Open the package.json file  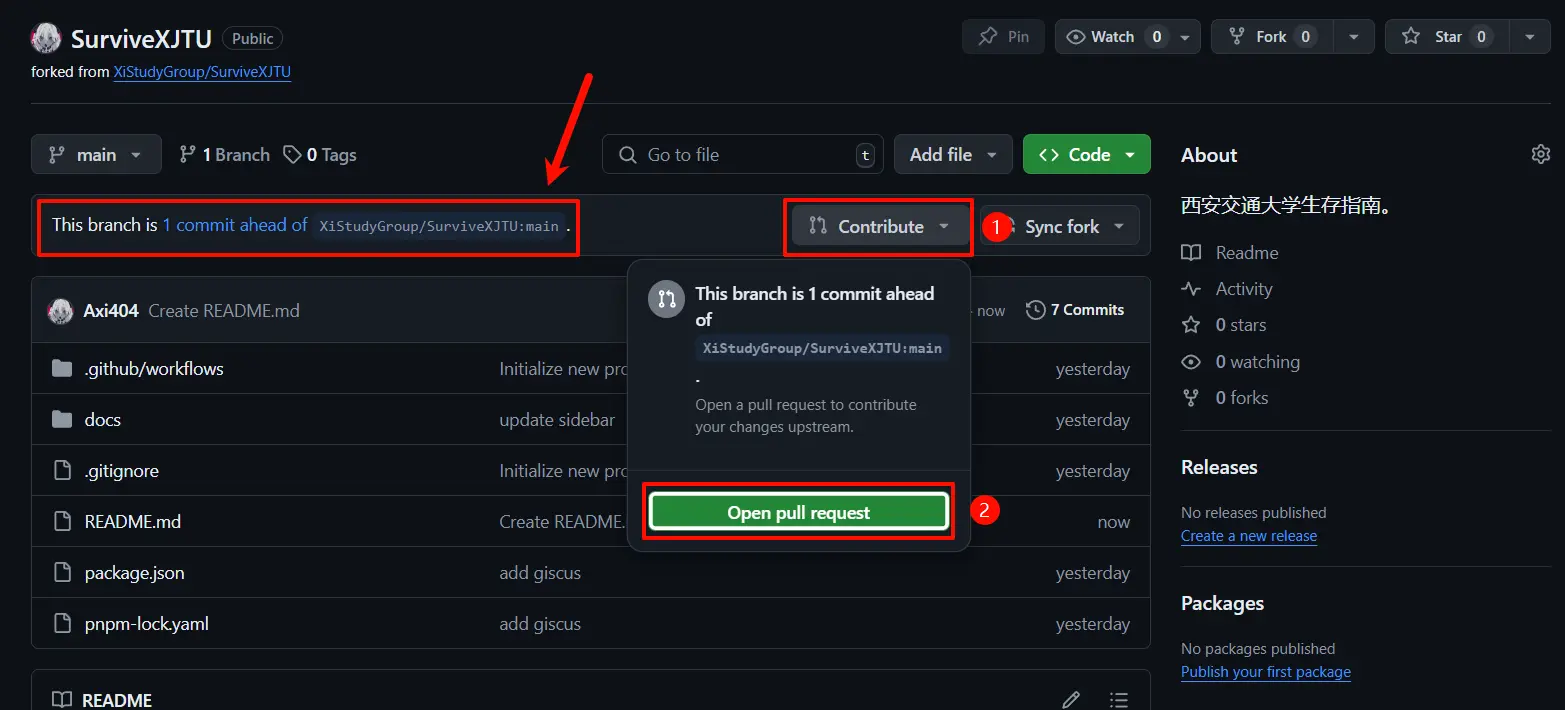click(x=134, y=573)
